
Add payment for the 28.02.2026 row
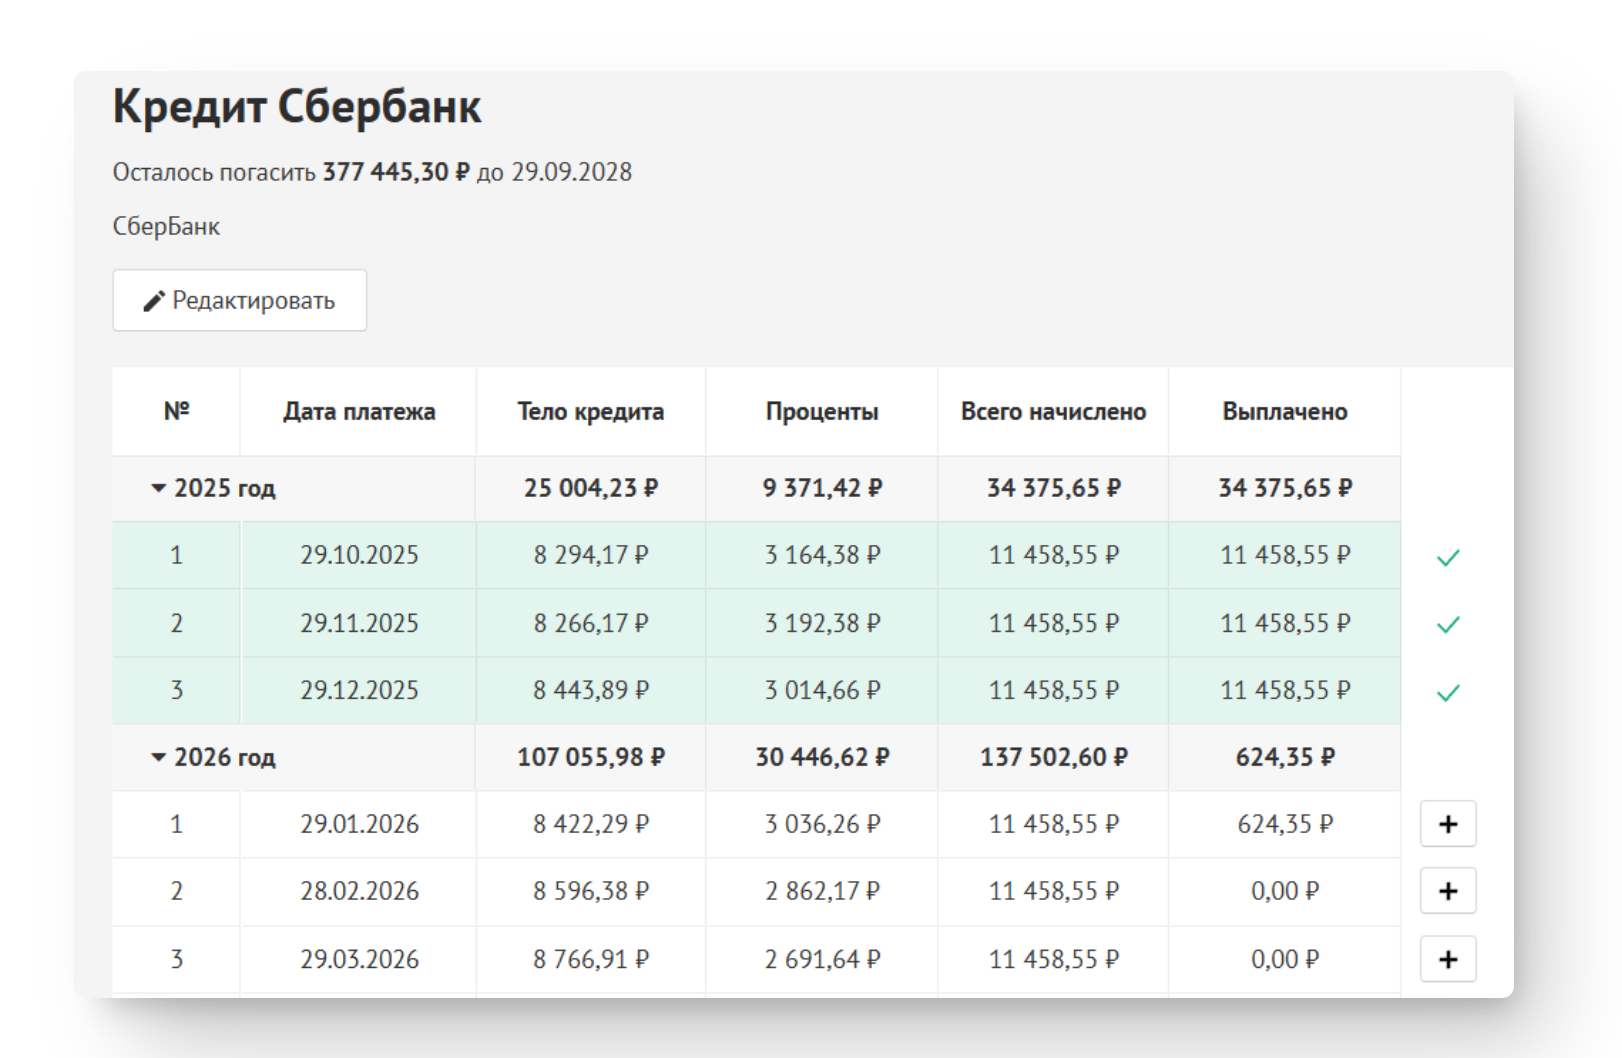pyautogui.click(x=1447, y=891)
